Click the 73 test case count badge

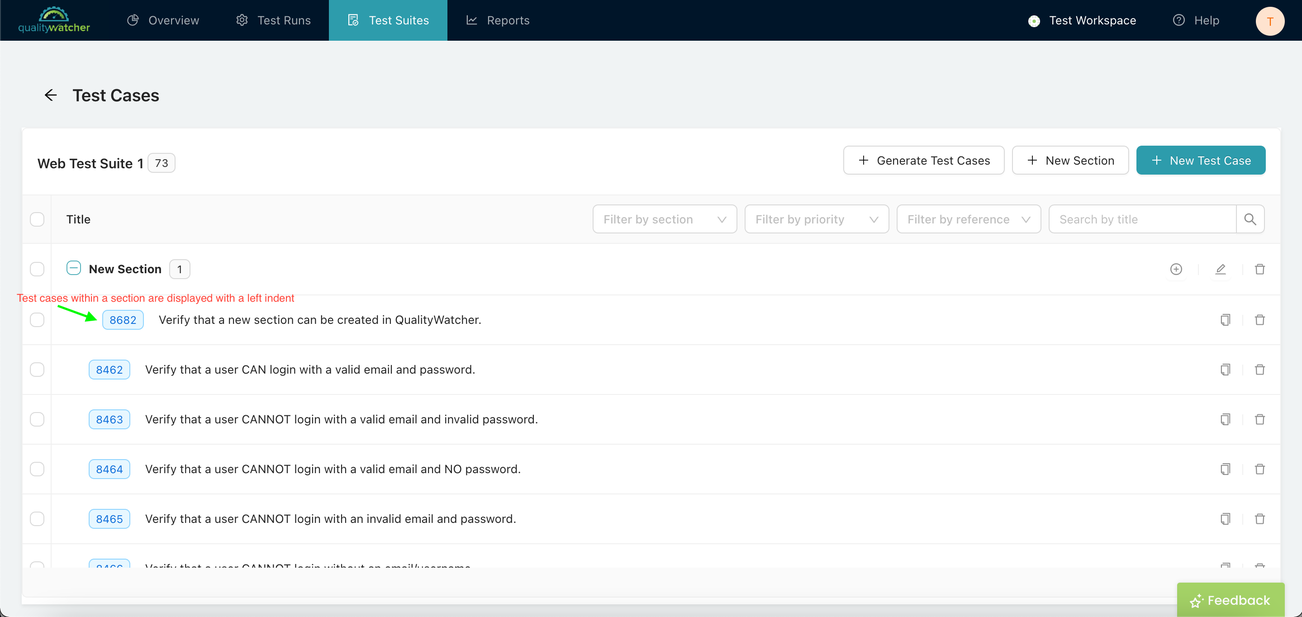pyautogui.click(x=161, y=163)
